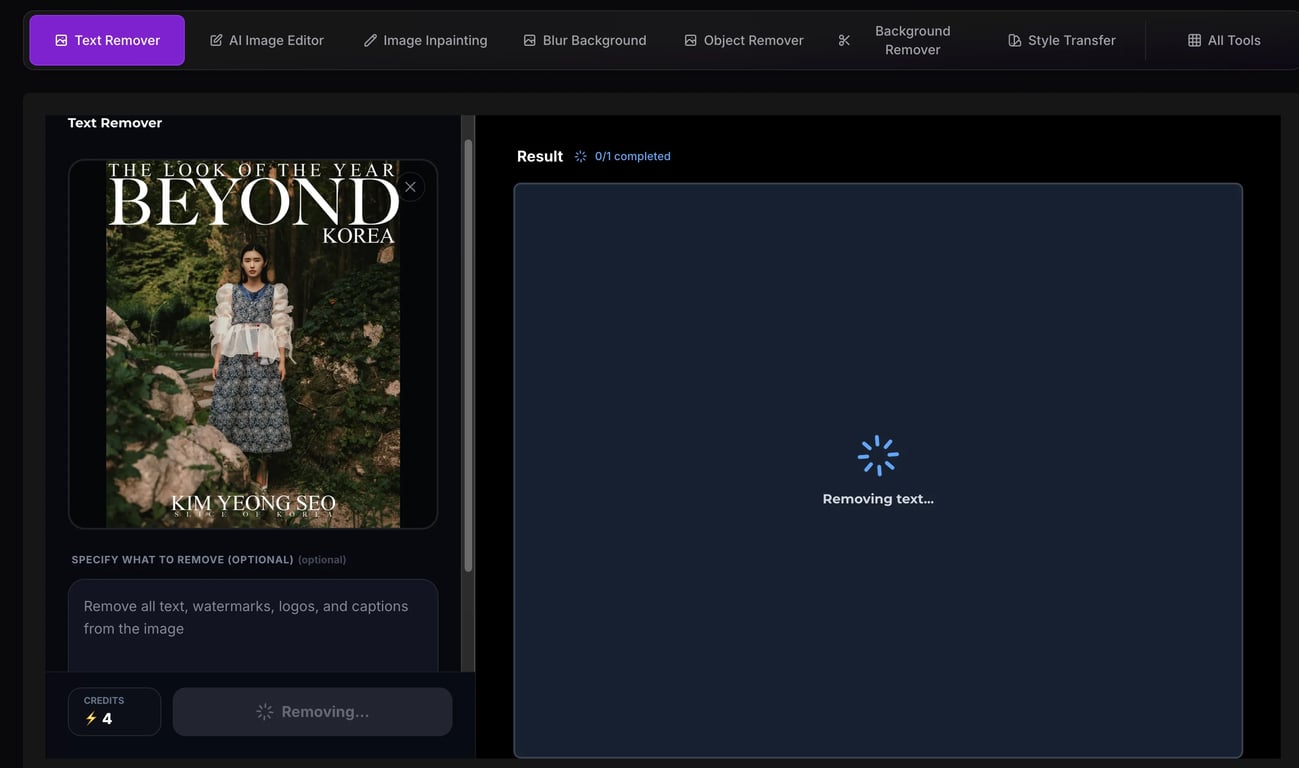The width and height of the screenshot is (1299, 768).
Task: Focus the 'Specify what to remove' text box
Action: coord(253,625)
